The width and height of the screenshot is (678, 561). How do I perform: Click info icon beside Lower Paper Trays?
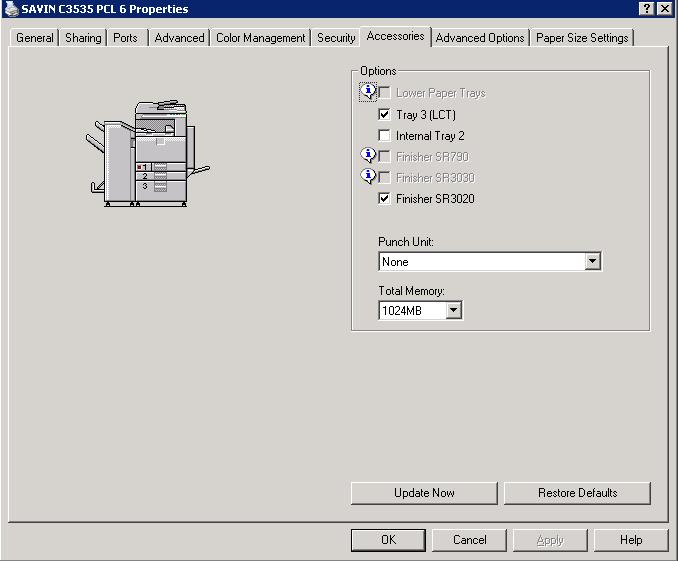[368, 92]
